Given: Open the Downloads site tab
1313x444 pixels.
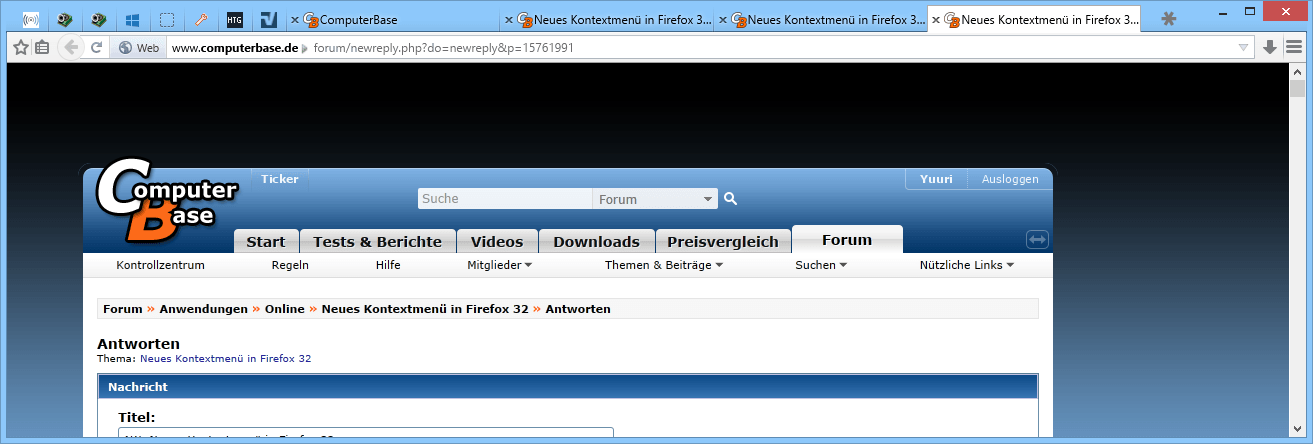Looking at the screenshot, I should click(x=597, y=241).
